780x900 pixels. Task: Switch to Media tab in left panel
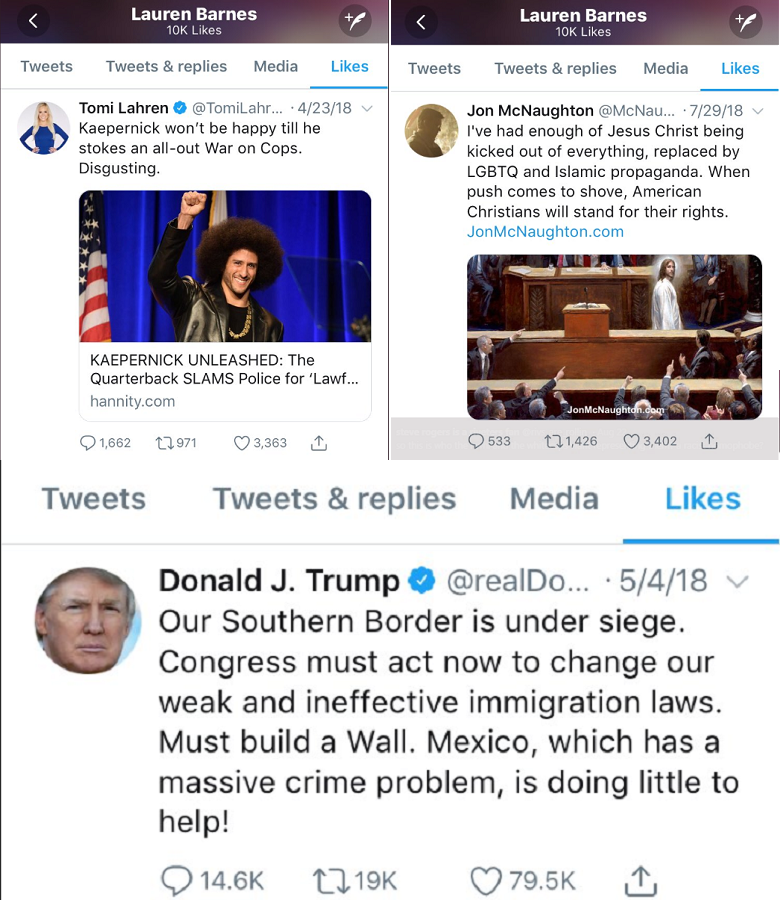[275, 67]
